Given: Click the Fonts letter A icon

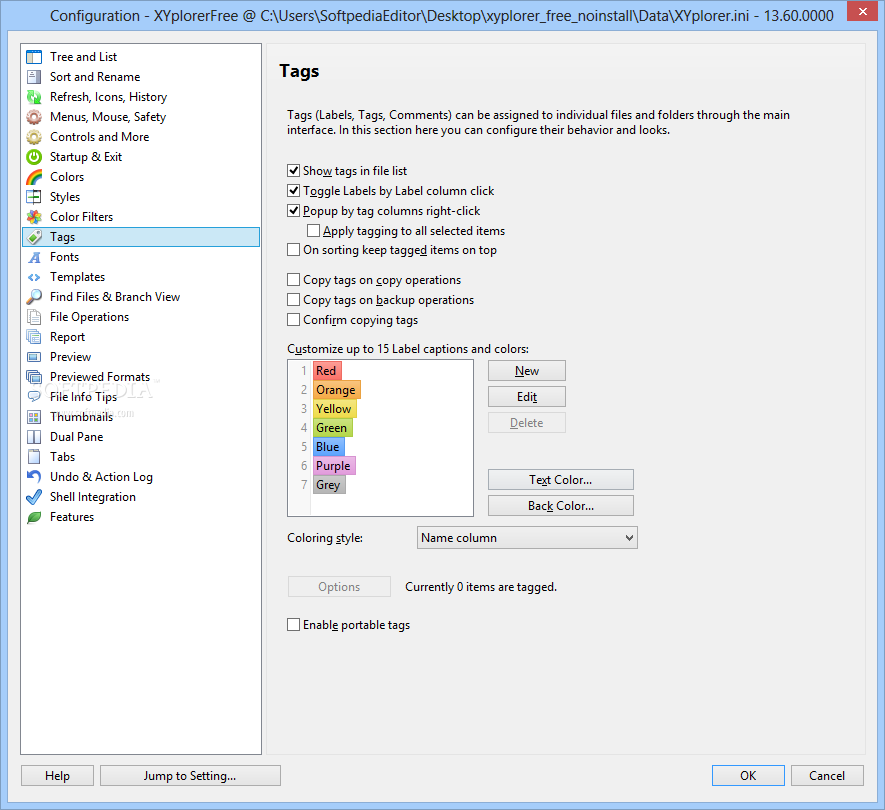Looking at the screenshot, I should pyautogui.click(x=34, y=257).
